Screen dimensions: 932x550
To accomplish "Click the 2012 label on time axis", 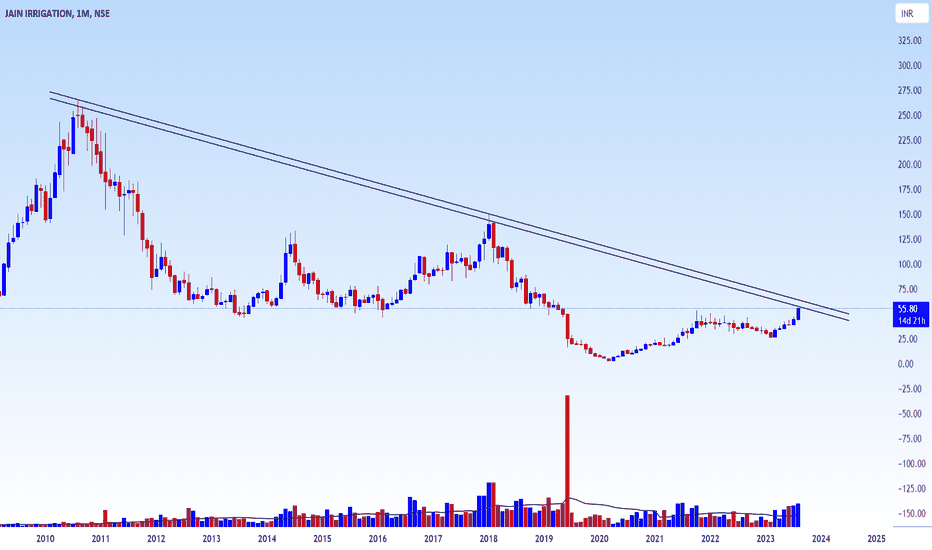I will pyautogui.click(x=156, y=539).
